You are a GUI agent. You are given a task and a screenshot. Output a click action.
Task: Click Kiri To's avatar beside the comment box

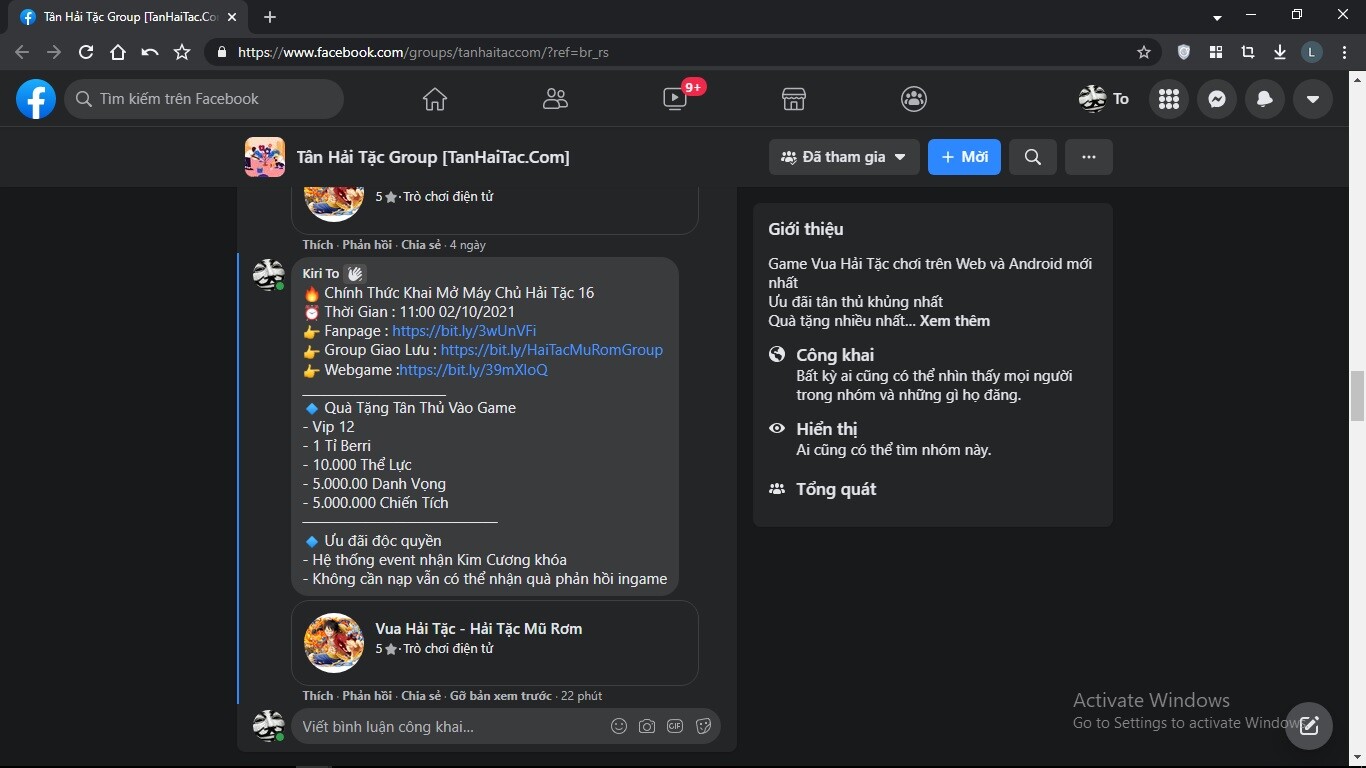point(269,726)
